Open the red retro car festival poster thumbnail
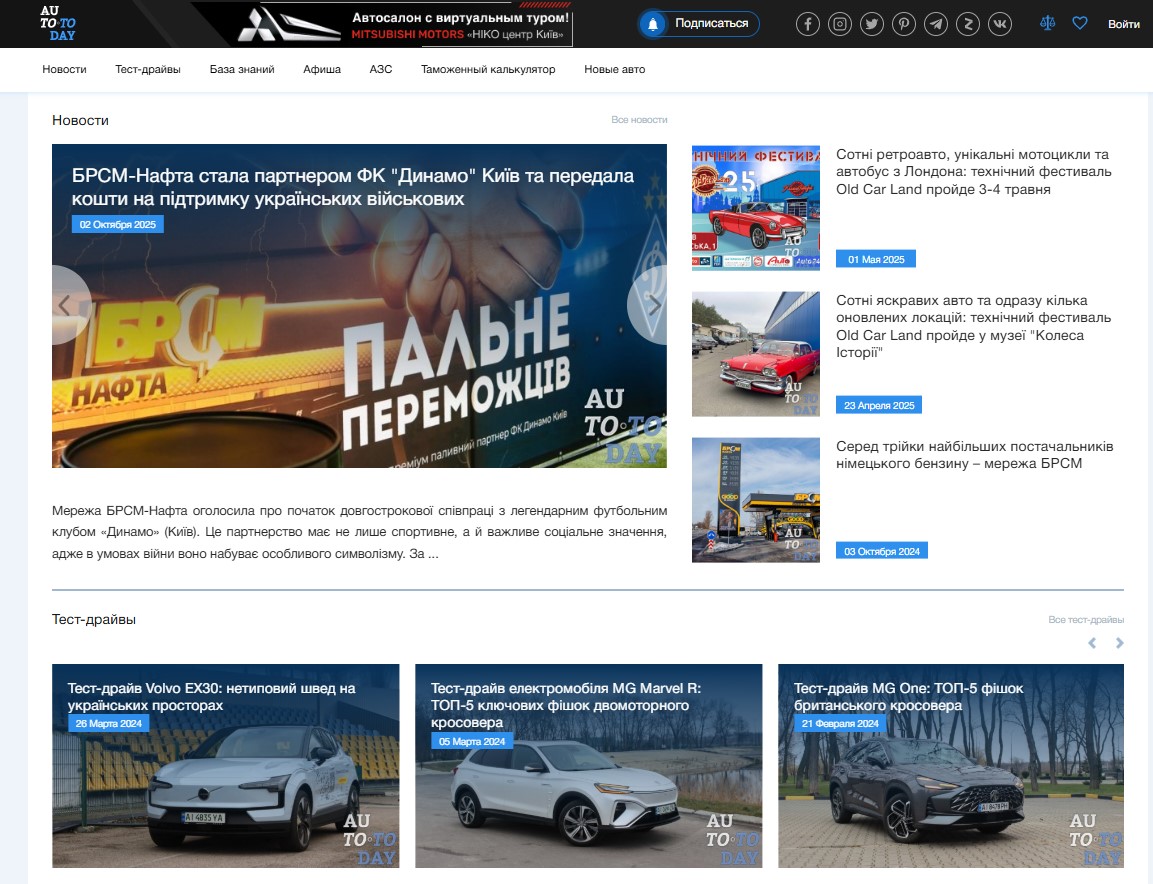Screen dimensions: 1153x884 [756, 208]
